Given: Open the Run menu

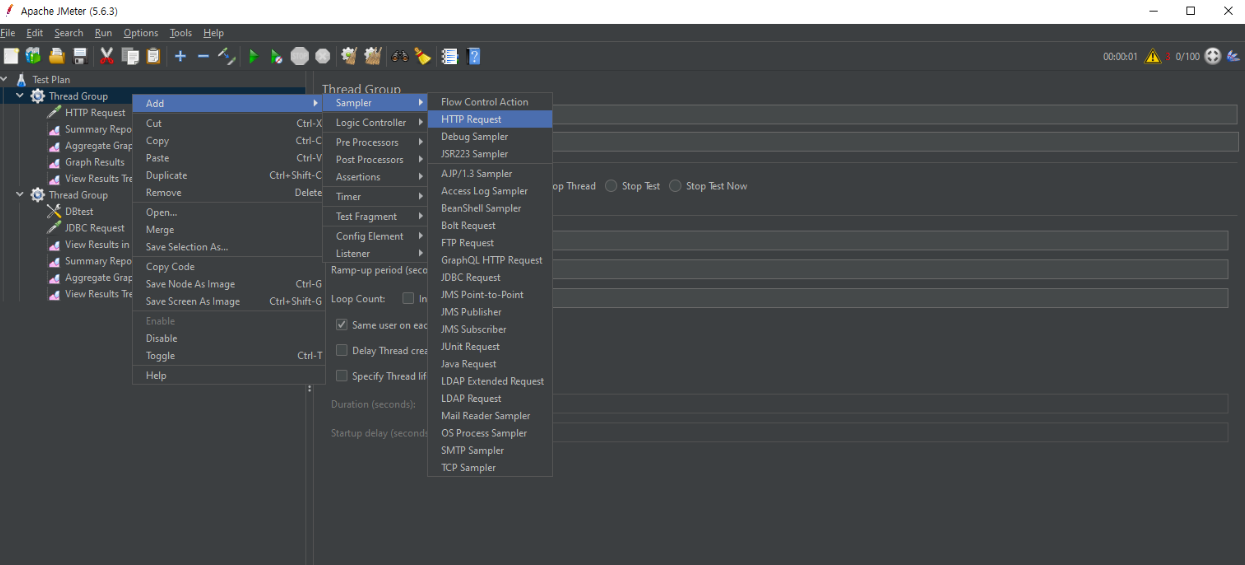Looking at the screenshot, I should point(103,33).
